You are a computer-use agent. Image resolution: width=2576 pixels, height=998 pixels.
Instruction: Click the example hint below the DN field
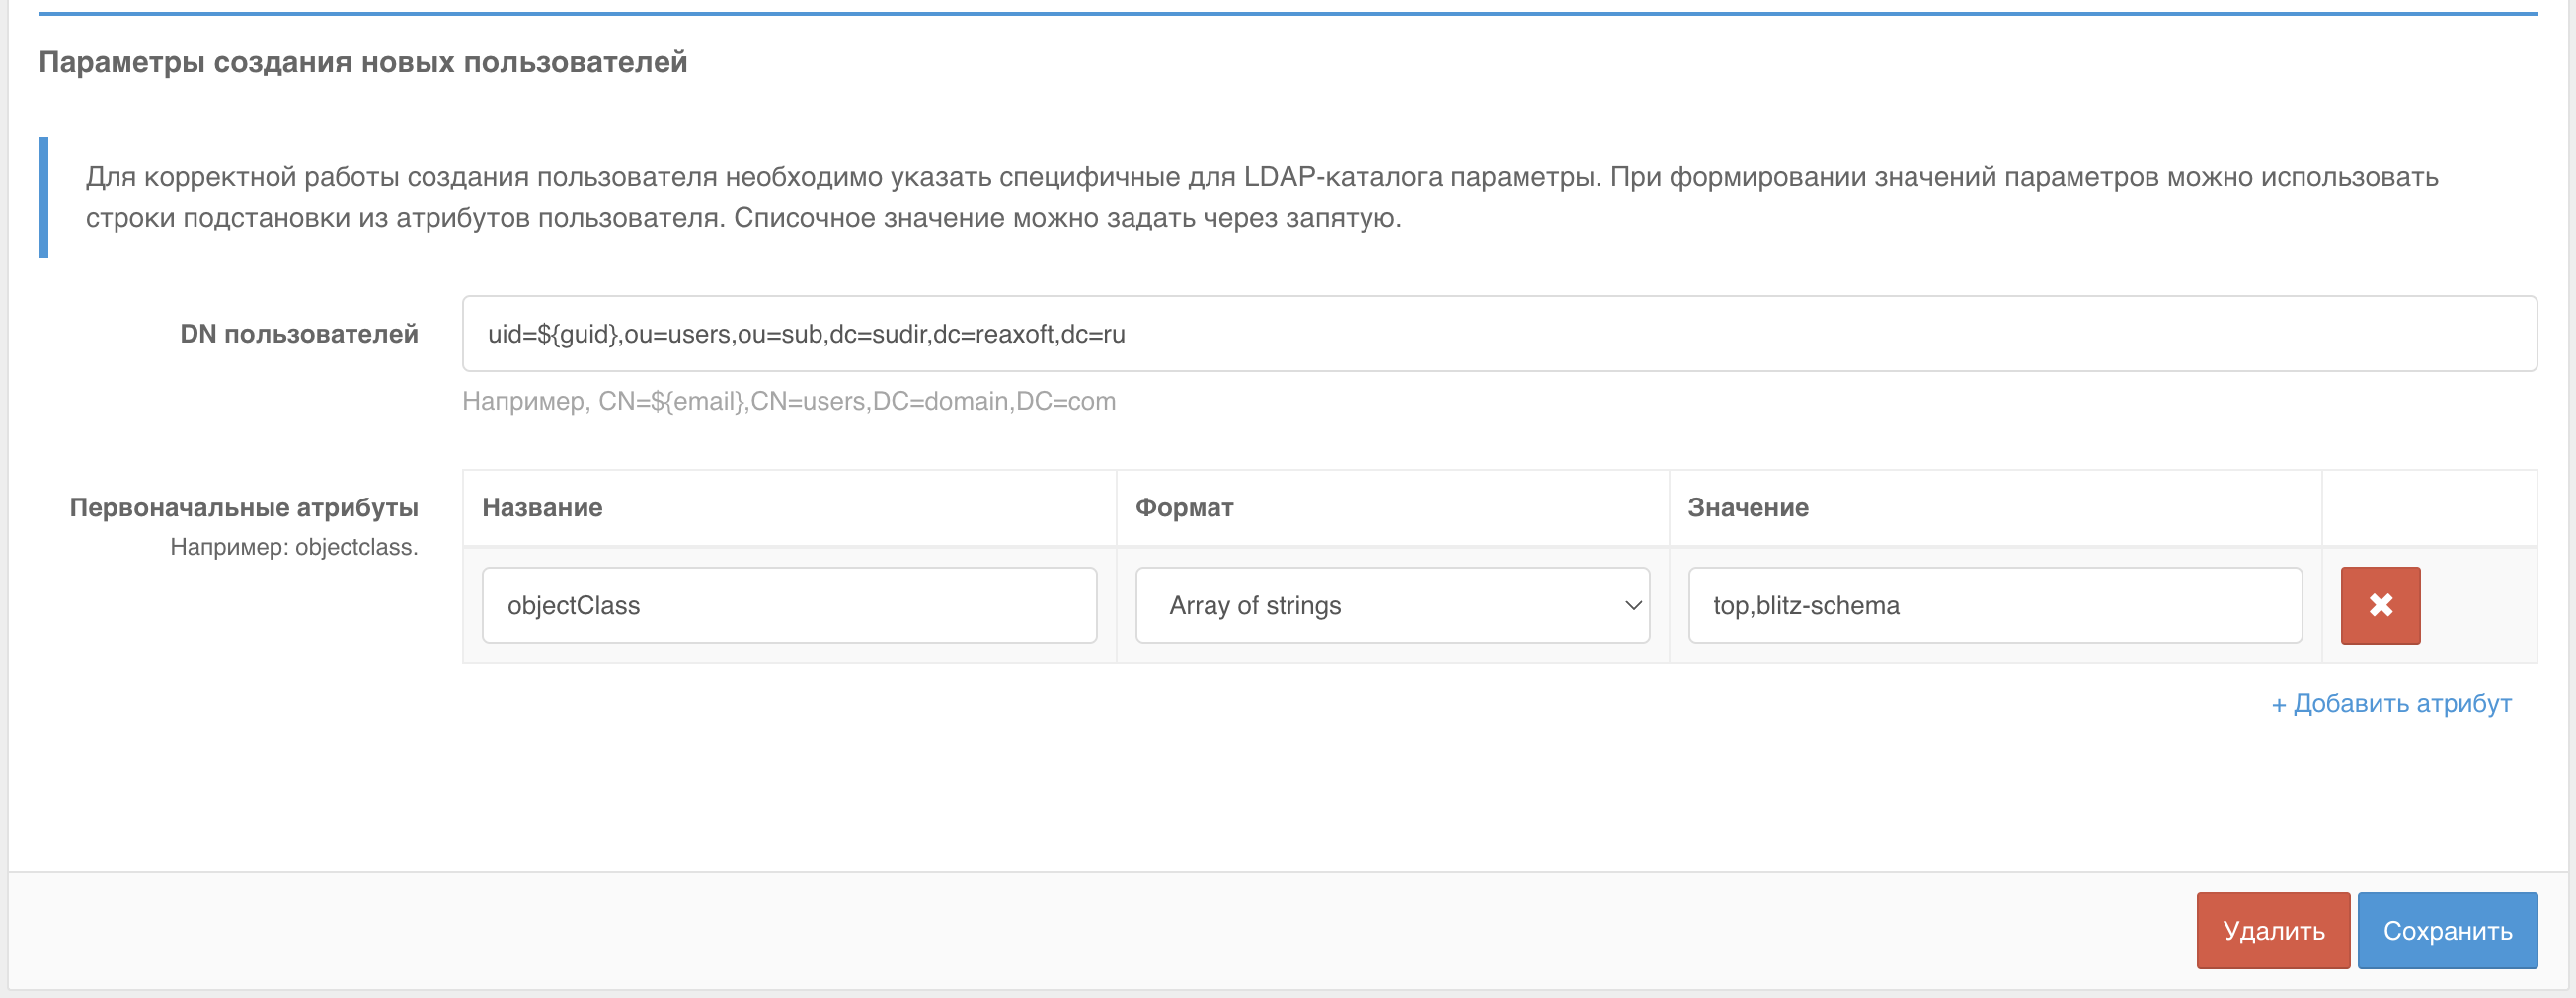pos(788,401)
